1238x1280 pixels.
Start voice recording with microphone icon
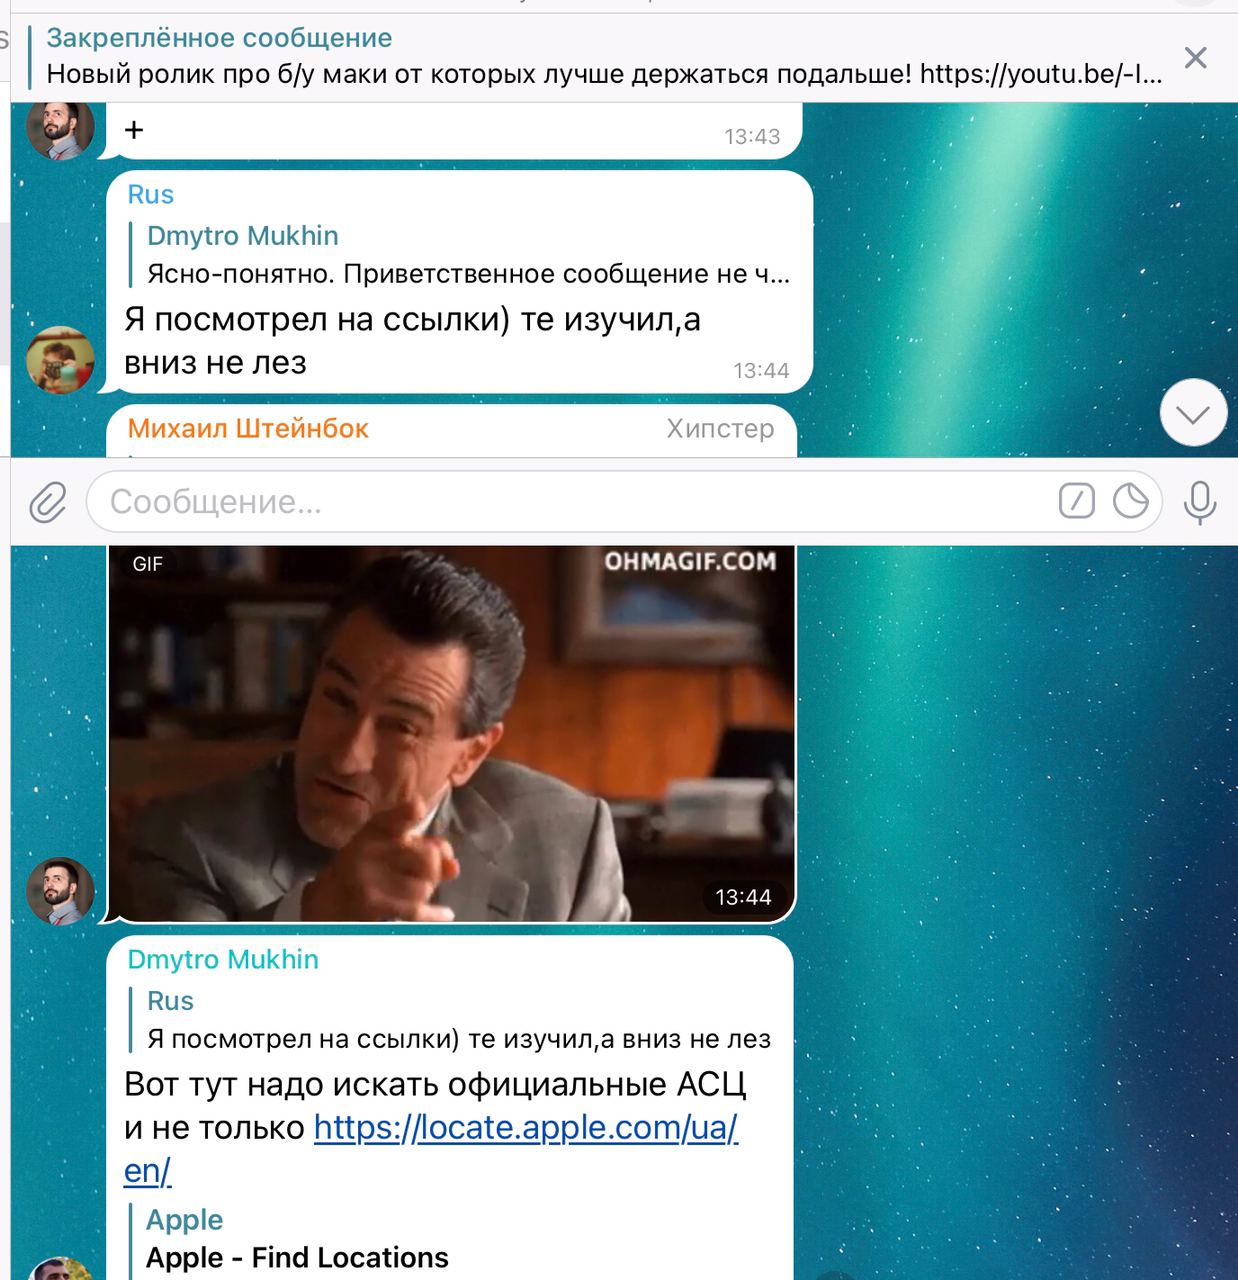(x=1200, y=502)
